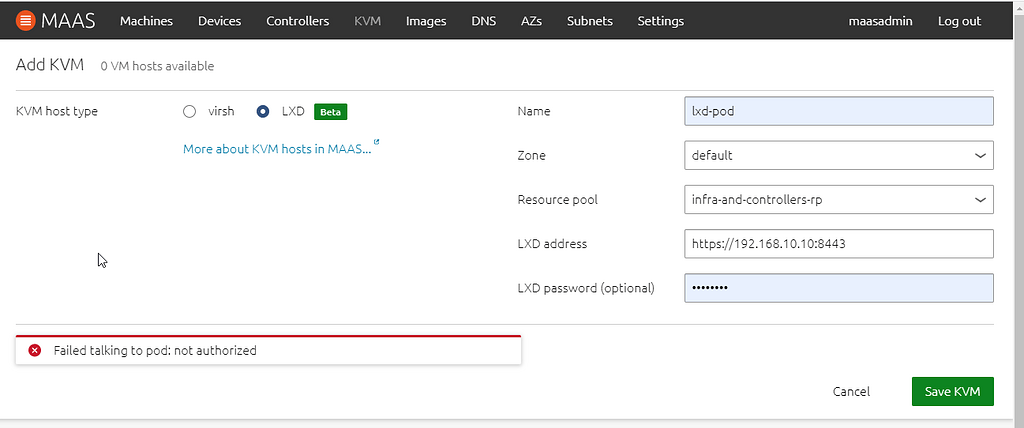
Task: Open the maasadmin user link
Action: coord(880,21)
